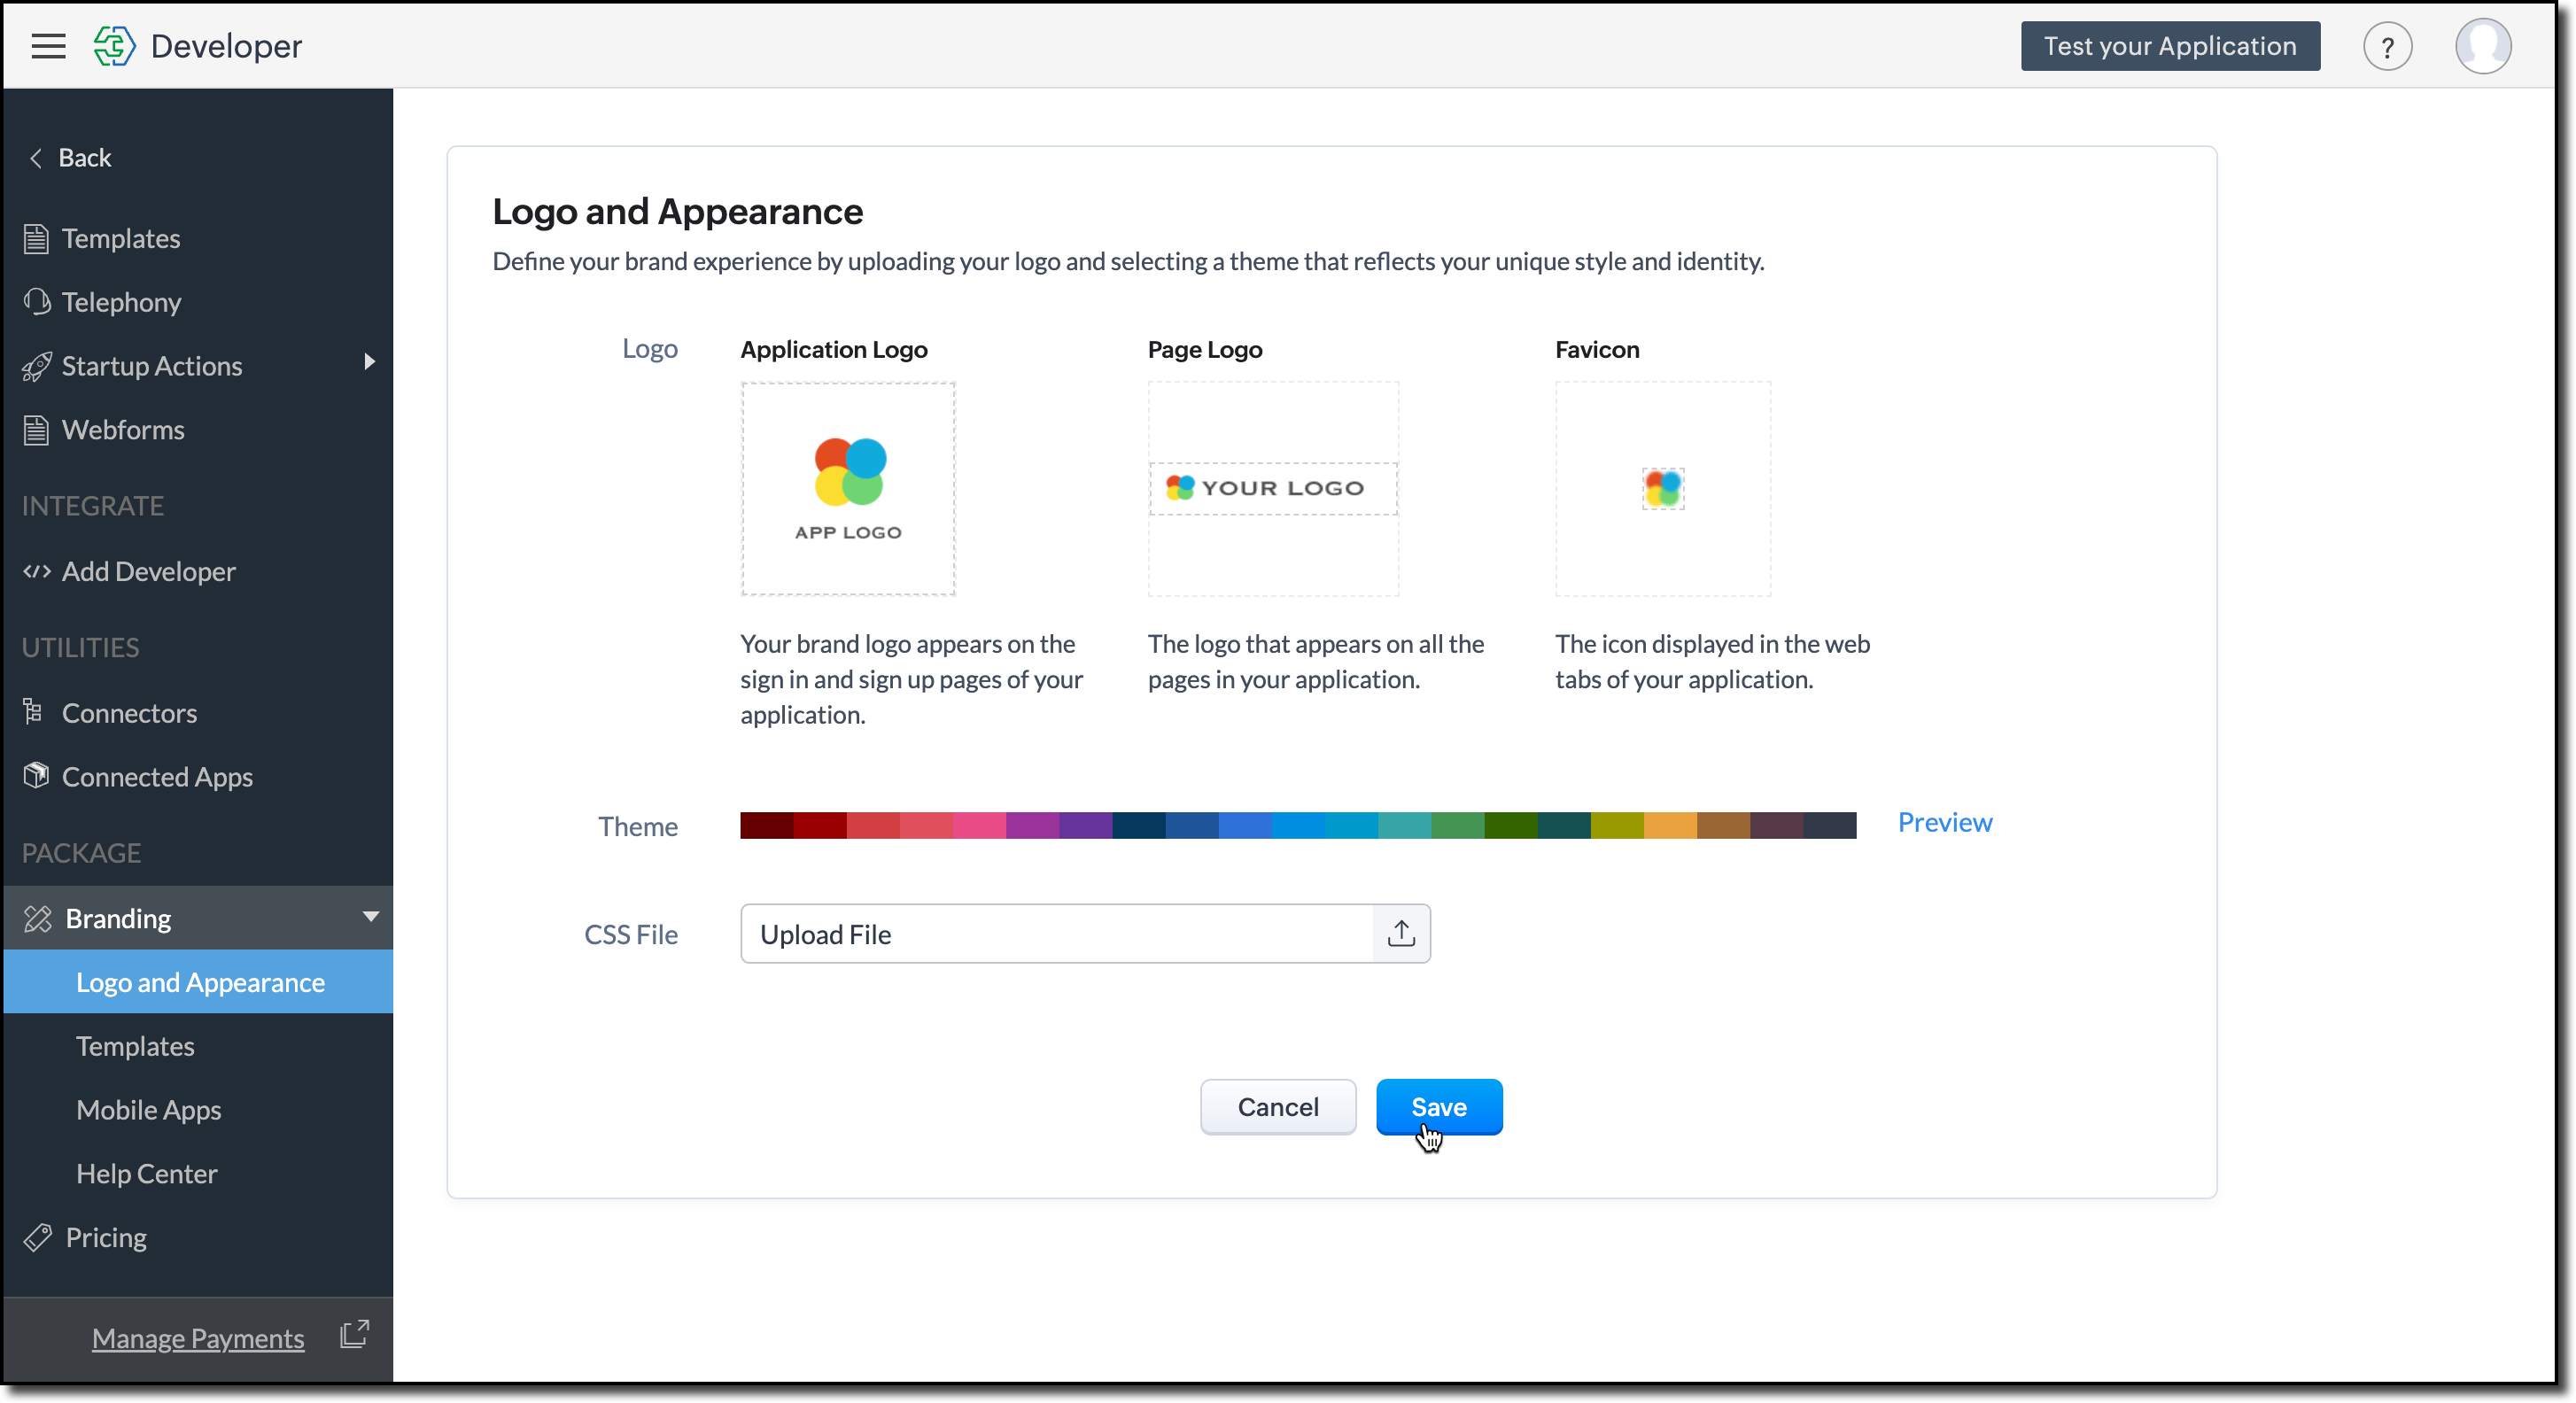Click the CSS file upload icon

[1401, 933]
